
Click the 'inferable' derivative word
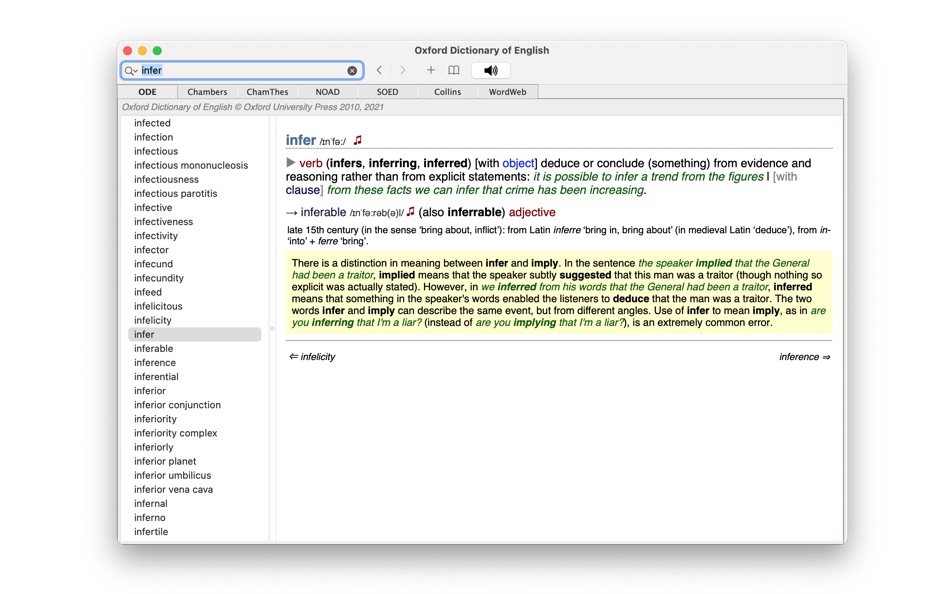[x=324, y=212]
